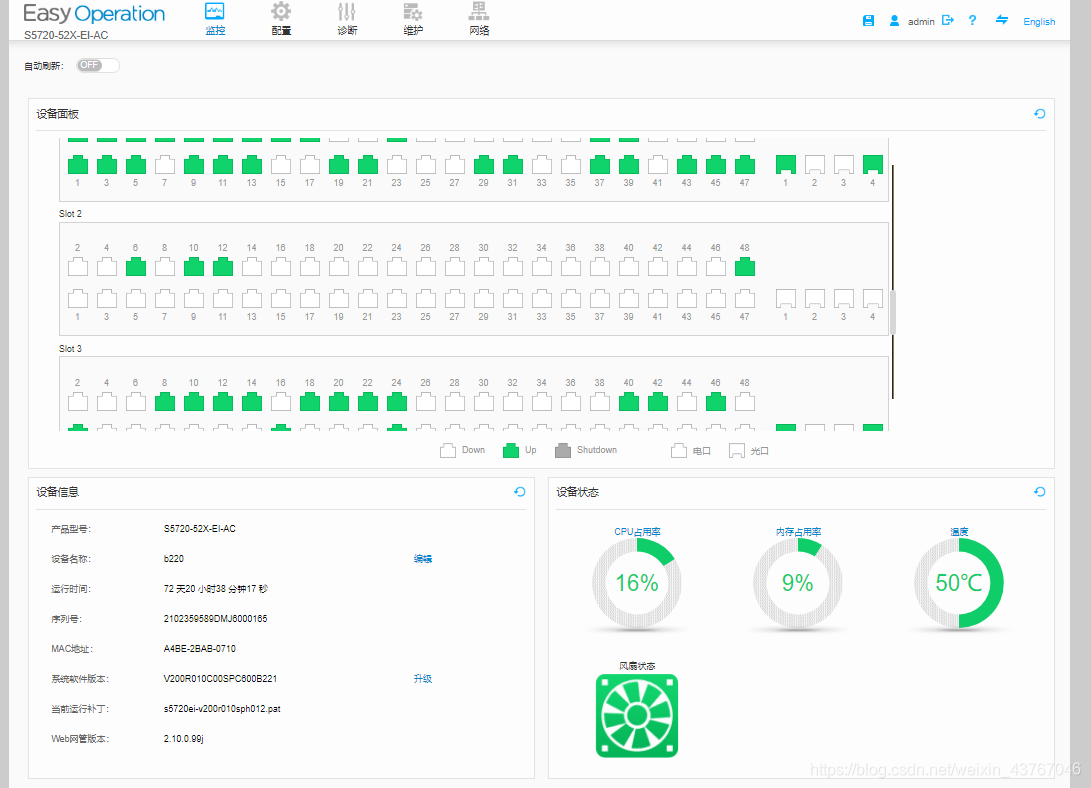Switch language to English
Image resolution: width=1091 pixels, height=788 pixels.
(1039, 22)
